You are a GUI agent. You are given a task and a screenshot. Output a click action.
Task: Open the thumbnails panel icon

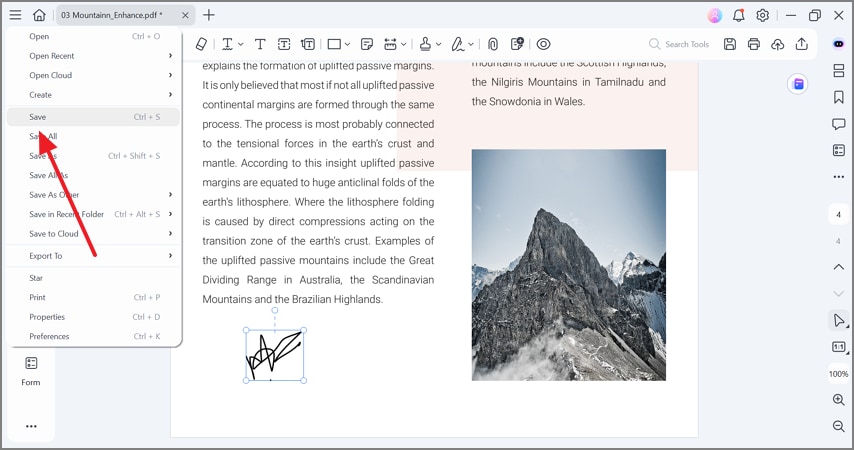(x=839, y=71)
